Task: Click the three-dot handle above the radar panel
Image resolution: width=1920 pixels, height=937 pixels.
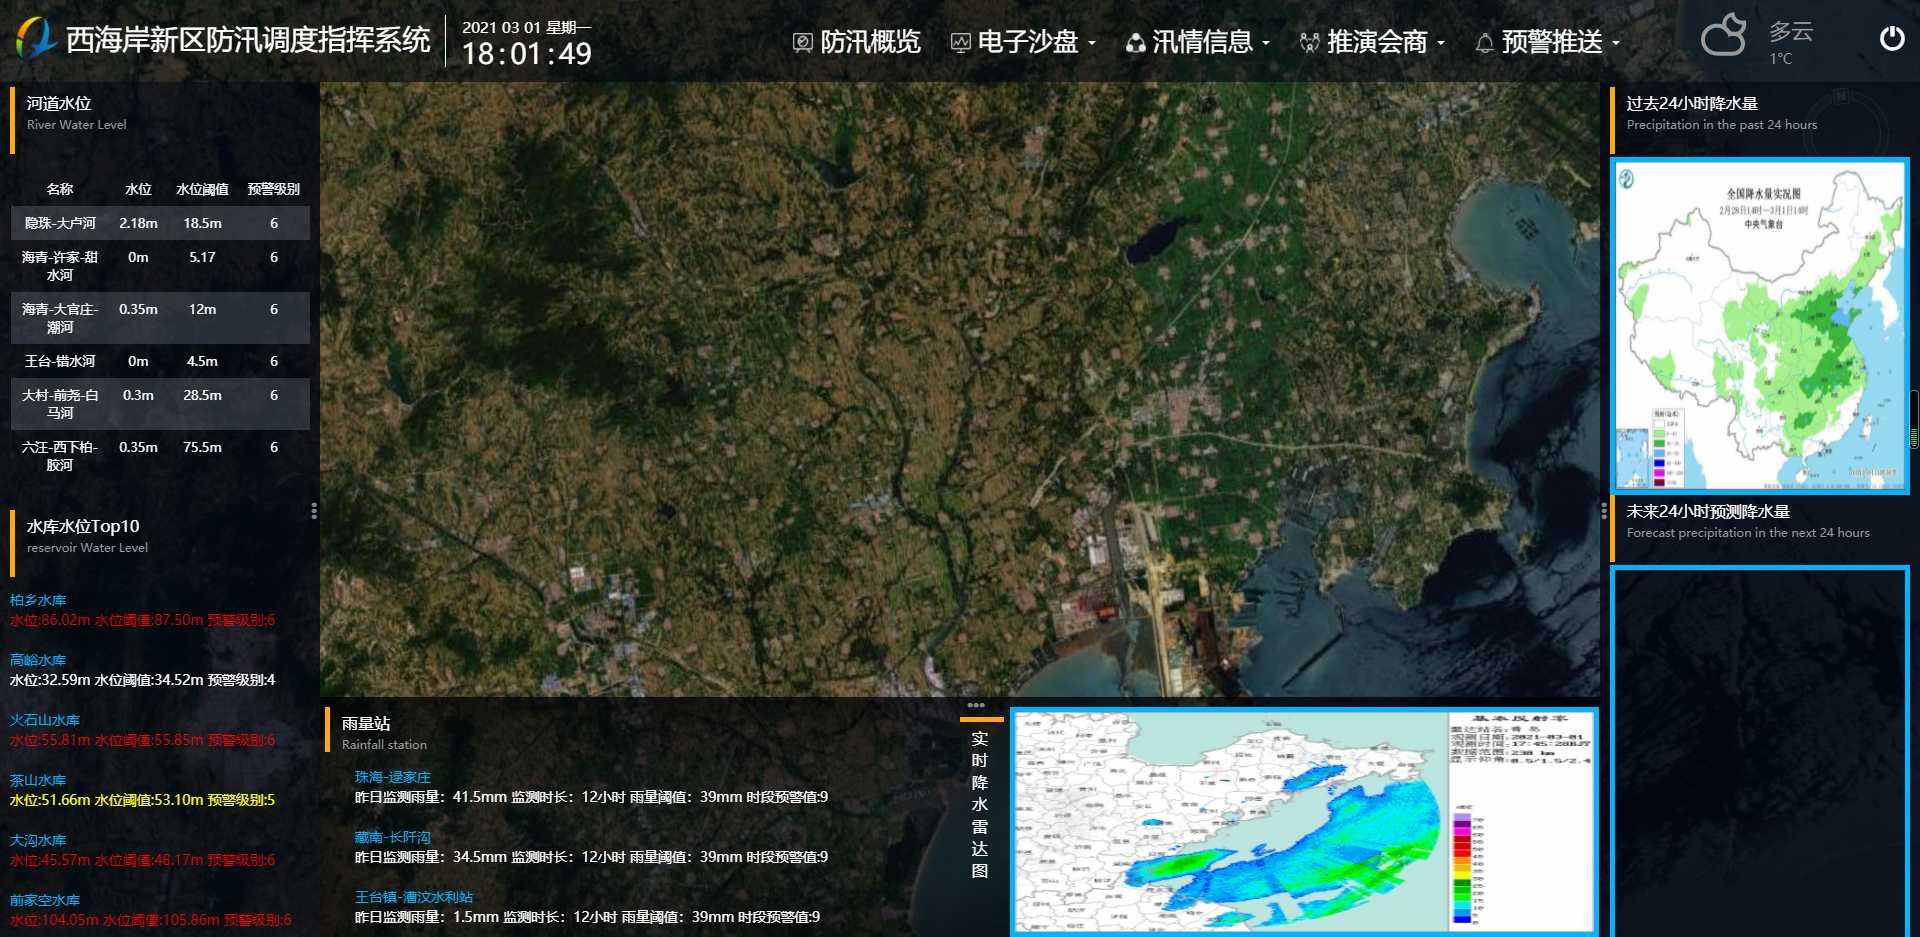Action: 976,705
